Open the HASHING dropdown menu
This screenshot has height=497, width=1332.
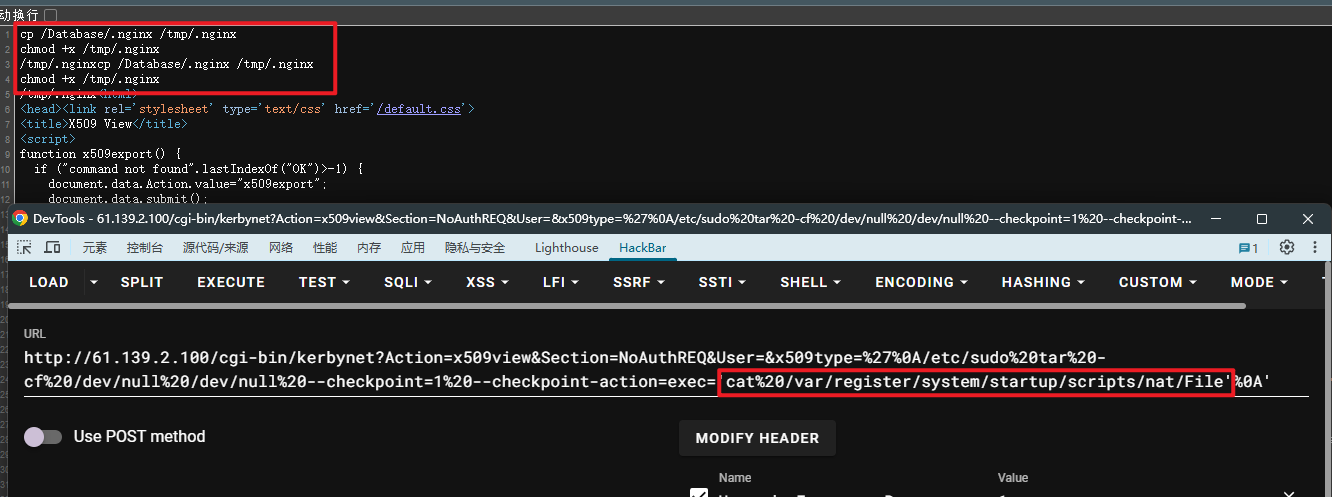[1044, 282]
